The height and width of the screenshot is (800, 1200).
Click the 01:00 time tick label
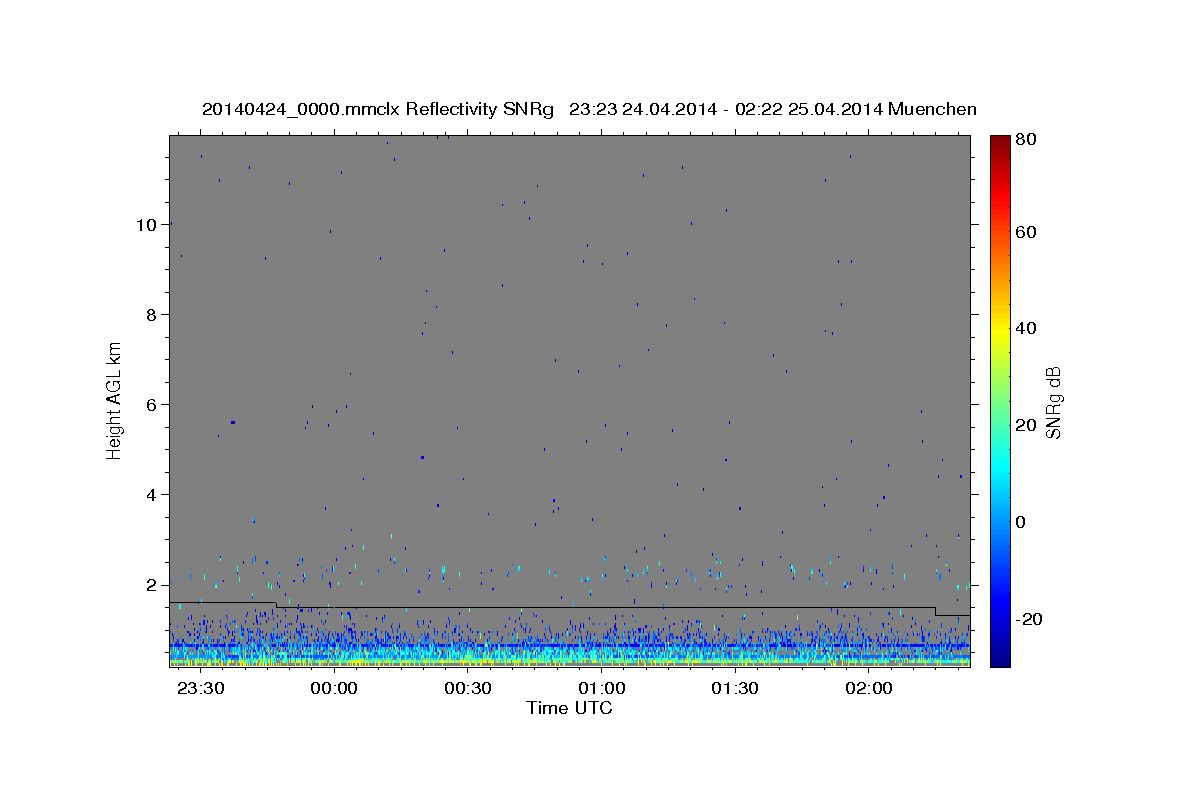point(602,689)
